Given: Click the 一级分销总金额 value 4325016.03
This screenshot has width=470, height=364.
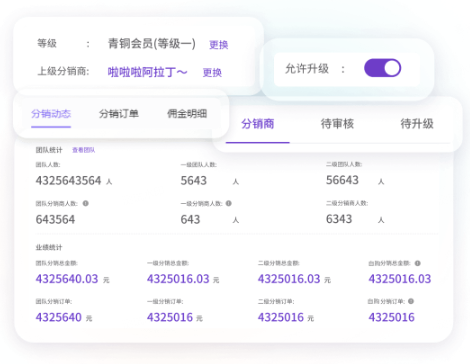Looking at the screenshot, I should (x=178, y=279).
